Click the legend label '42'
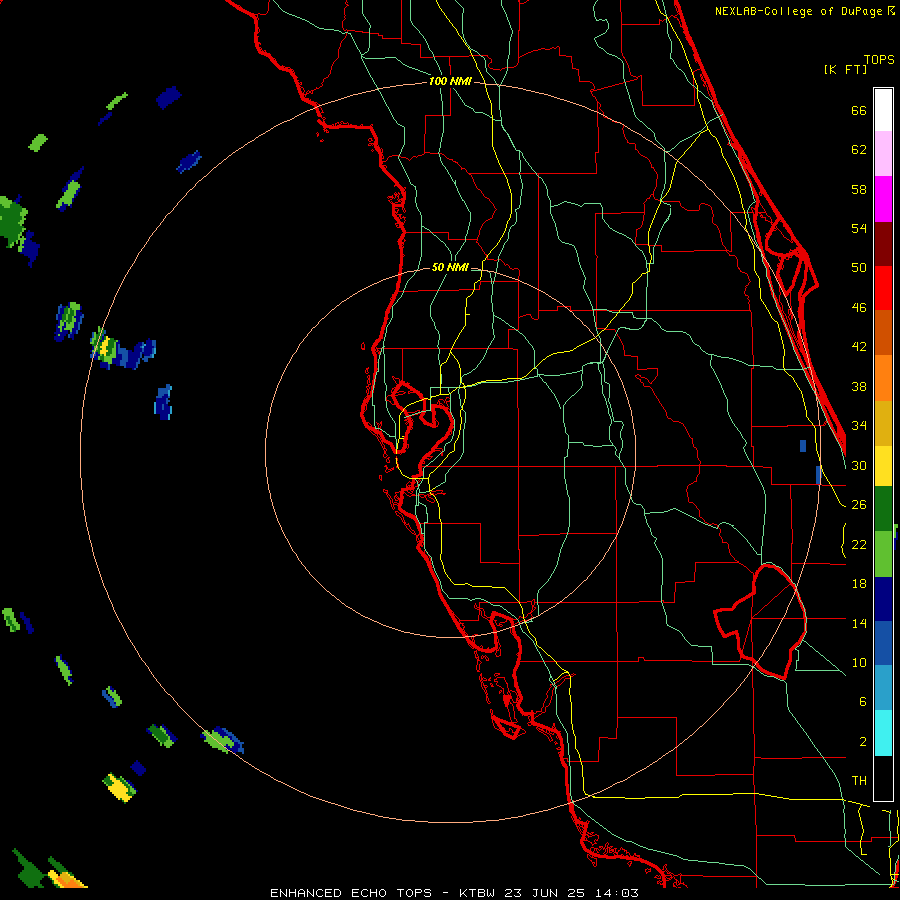The width and height of the screenshot is (900, 900). (859, 347)
